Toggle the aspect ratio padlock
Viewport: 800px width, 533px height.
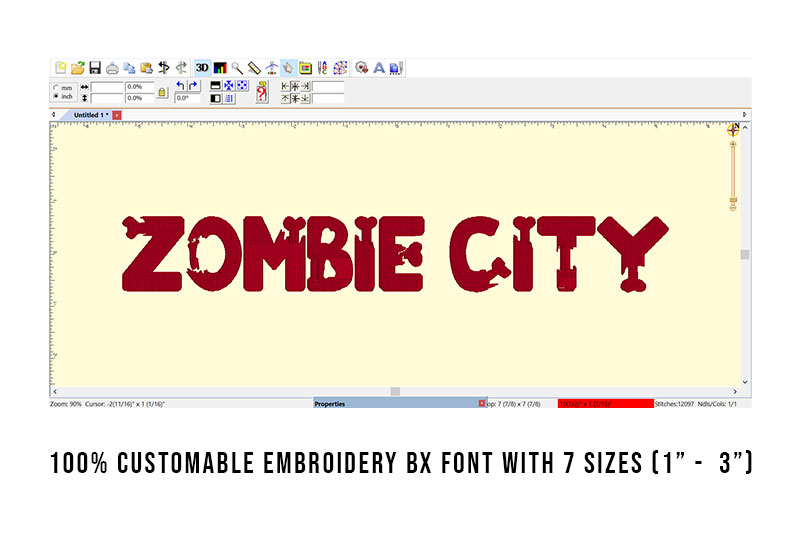pos(162,93)
